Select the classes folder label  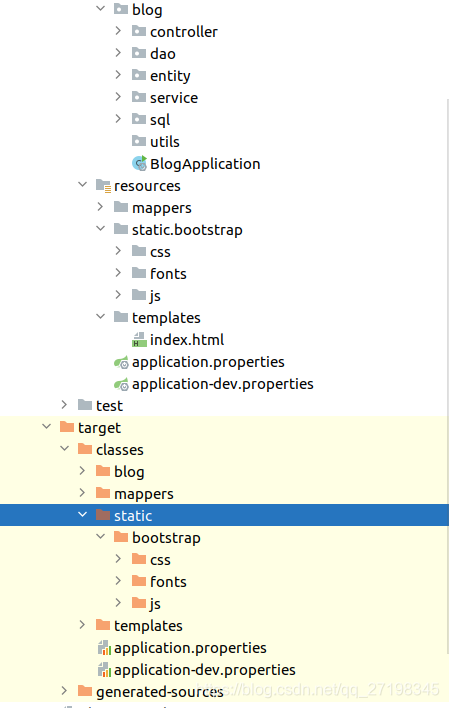pyautogui.click(x=120, y=450)
